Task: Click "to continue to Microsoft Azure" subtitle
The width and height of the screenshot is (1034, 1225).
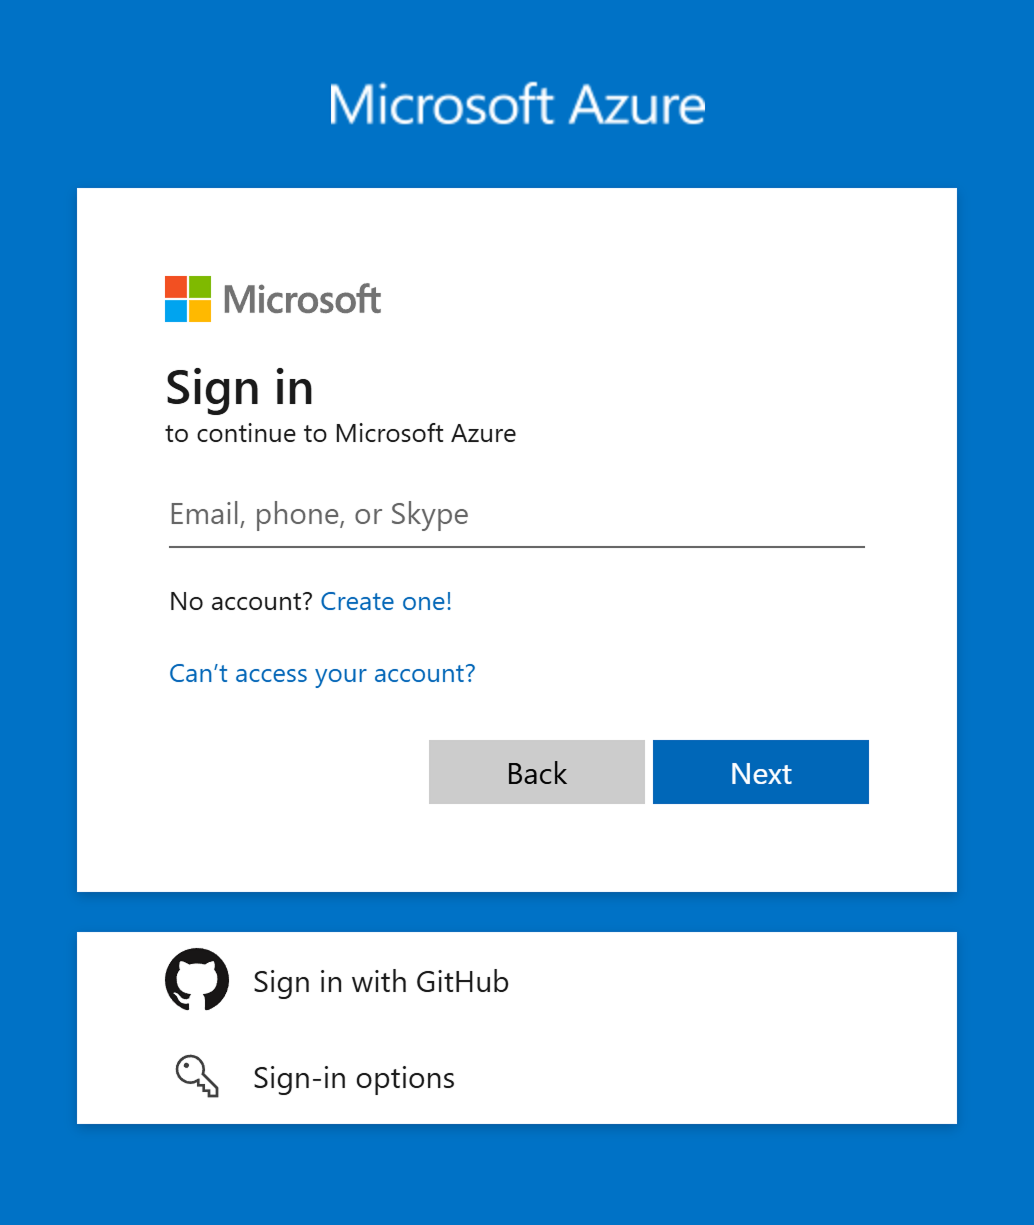Action: point(341,434)
